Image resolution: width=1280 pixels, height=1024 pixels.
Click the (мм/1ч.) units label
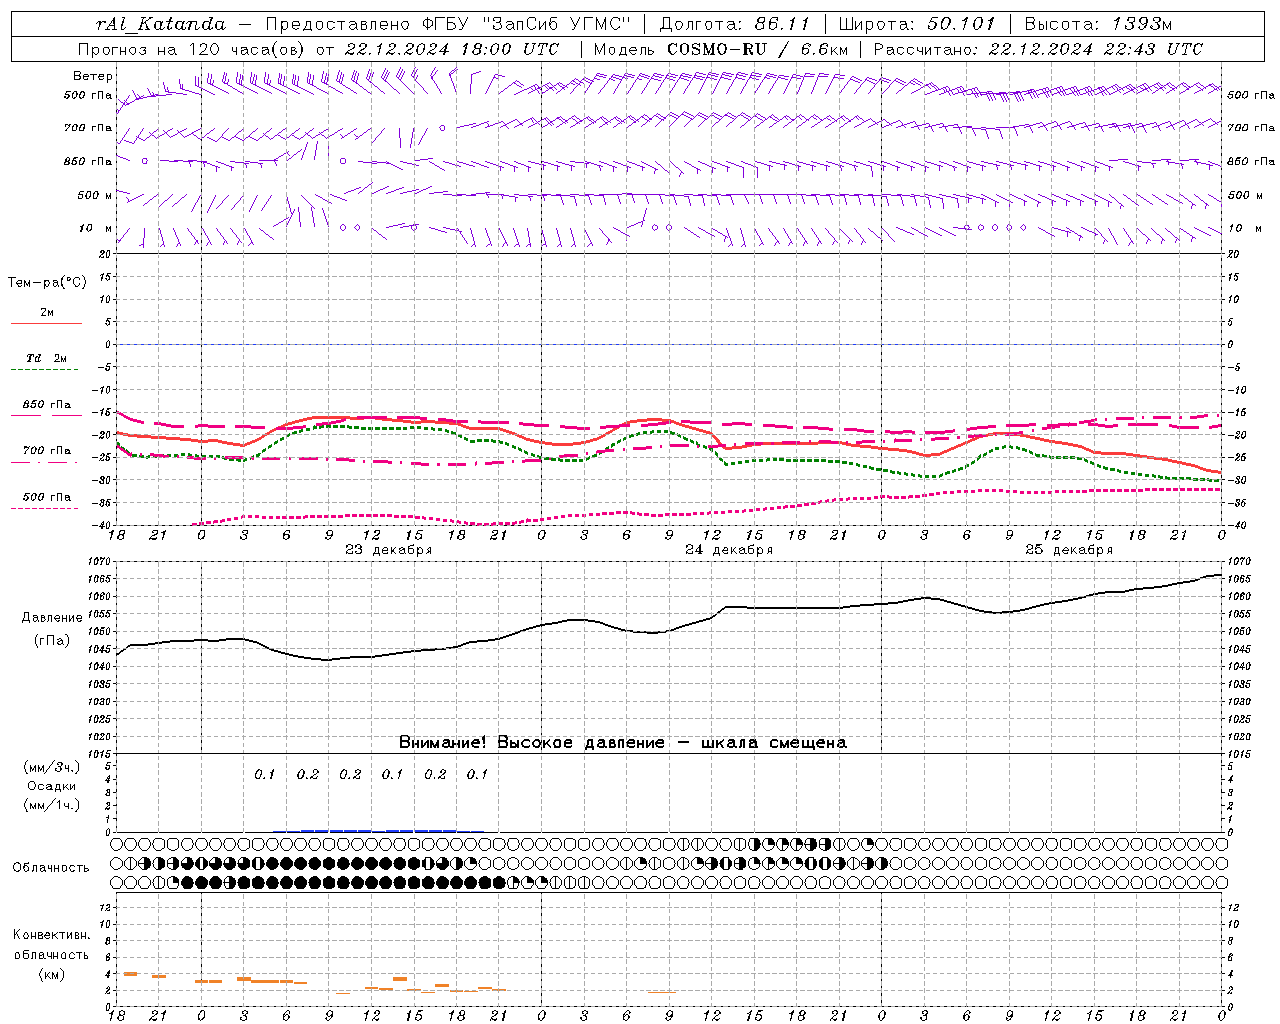tap(52, 805)
